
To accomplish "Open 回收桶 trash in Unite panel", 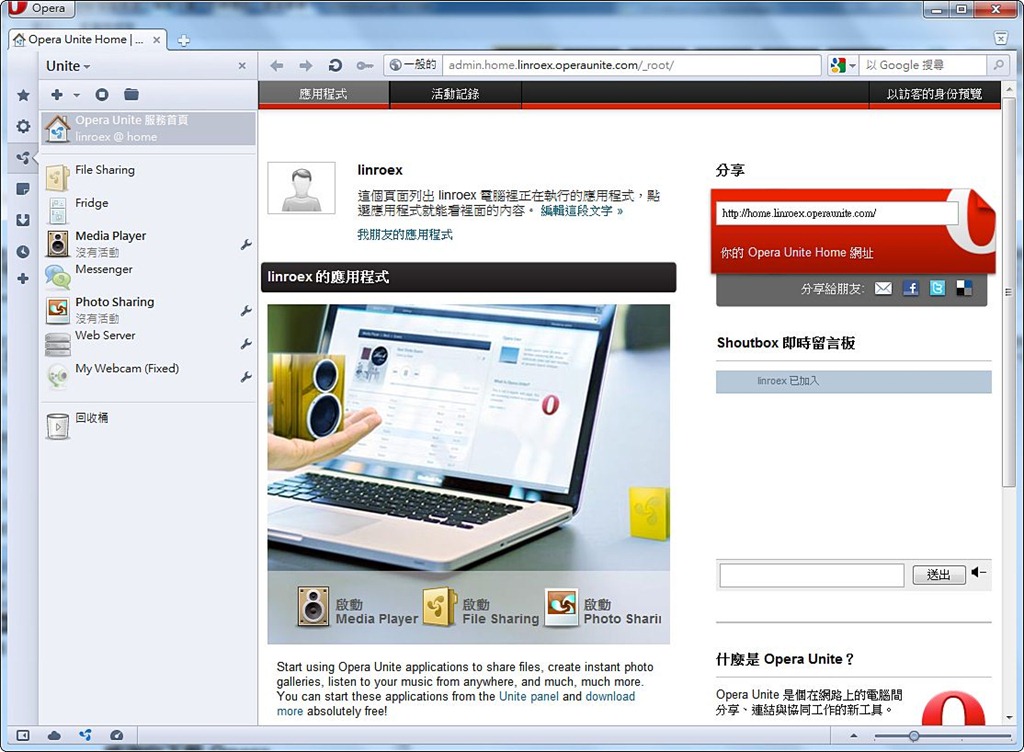I will click(x=148, y=424).
